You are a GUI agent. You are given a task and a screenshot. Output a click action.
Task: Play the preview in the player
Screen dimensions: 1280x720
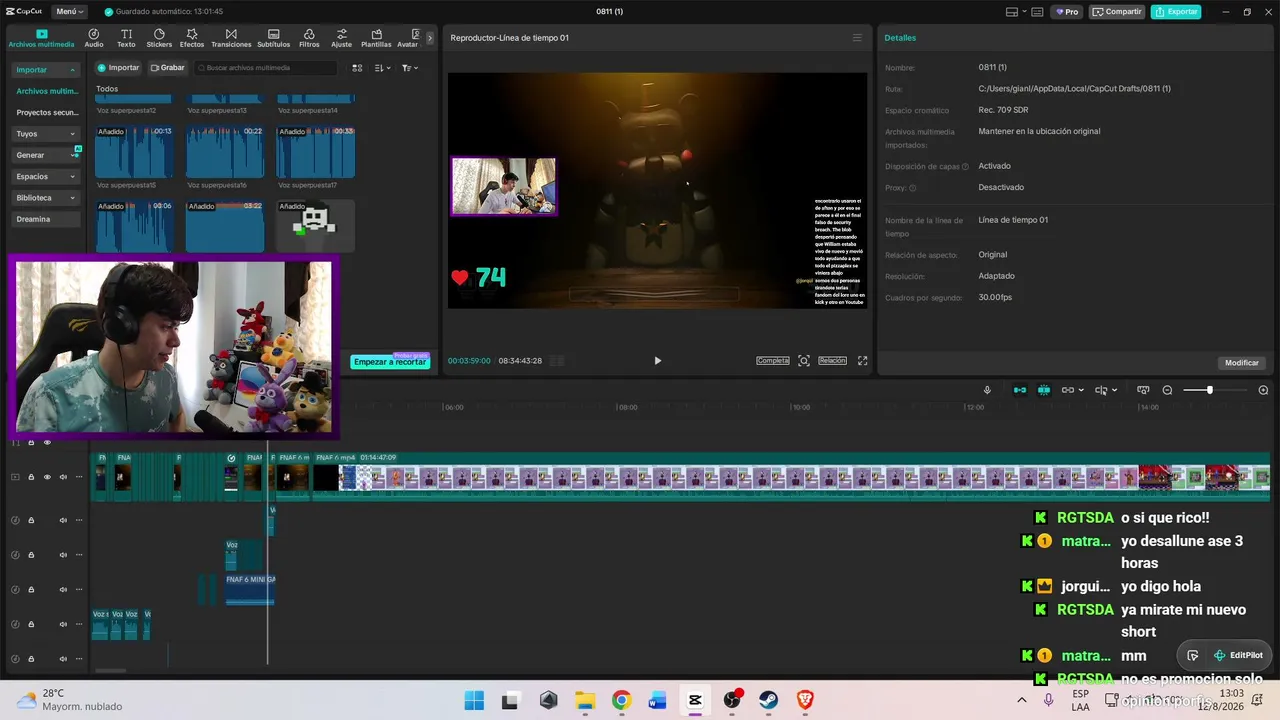tap(657, 361)
